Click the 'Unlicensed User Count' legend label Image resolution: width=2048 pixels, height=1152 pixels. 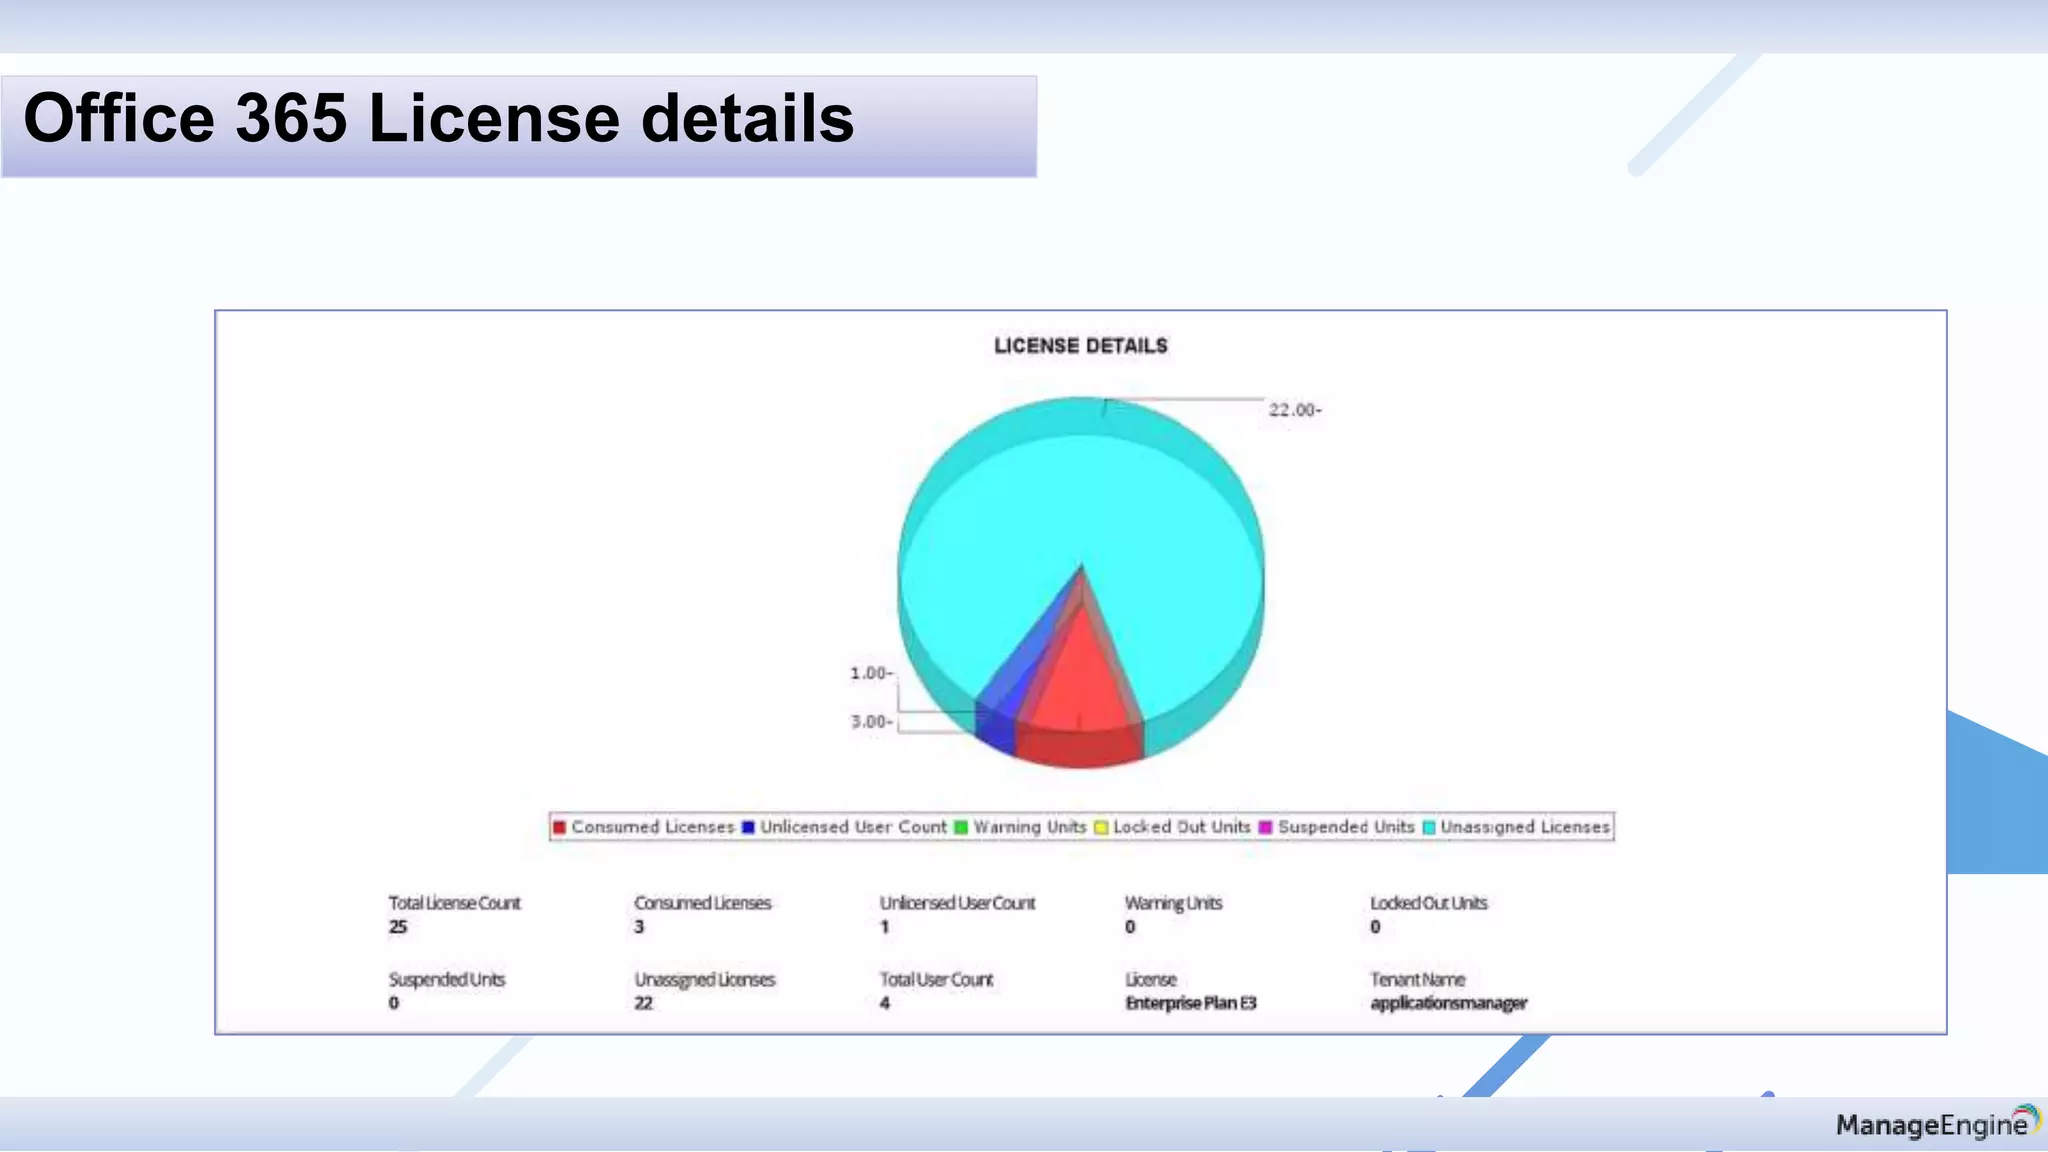[853, 827]
